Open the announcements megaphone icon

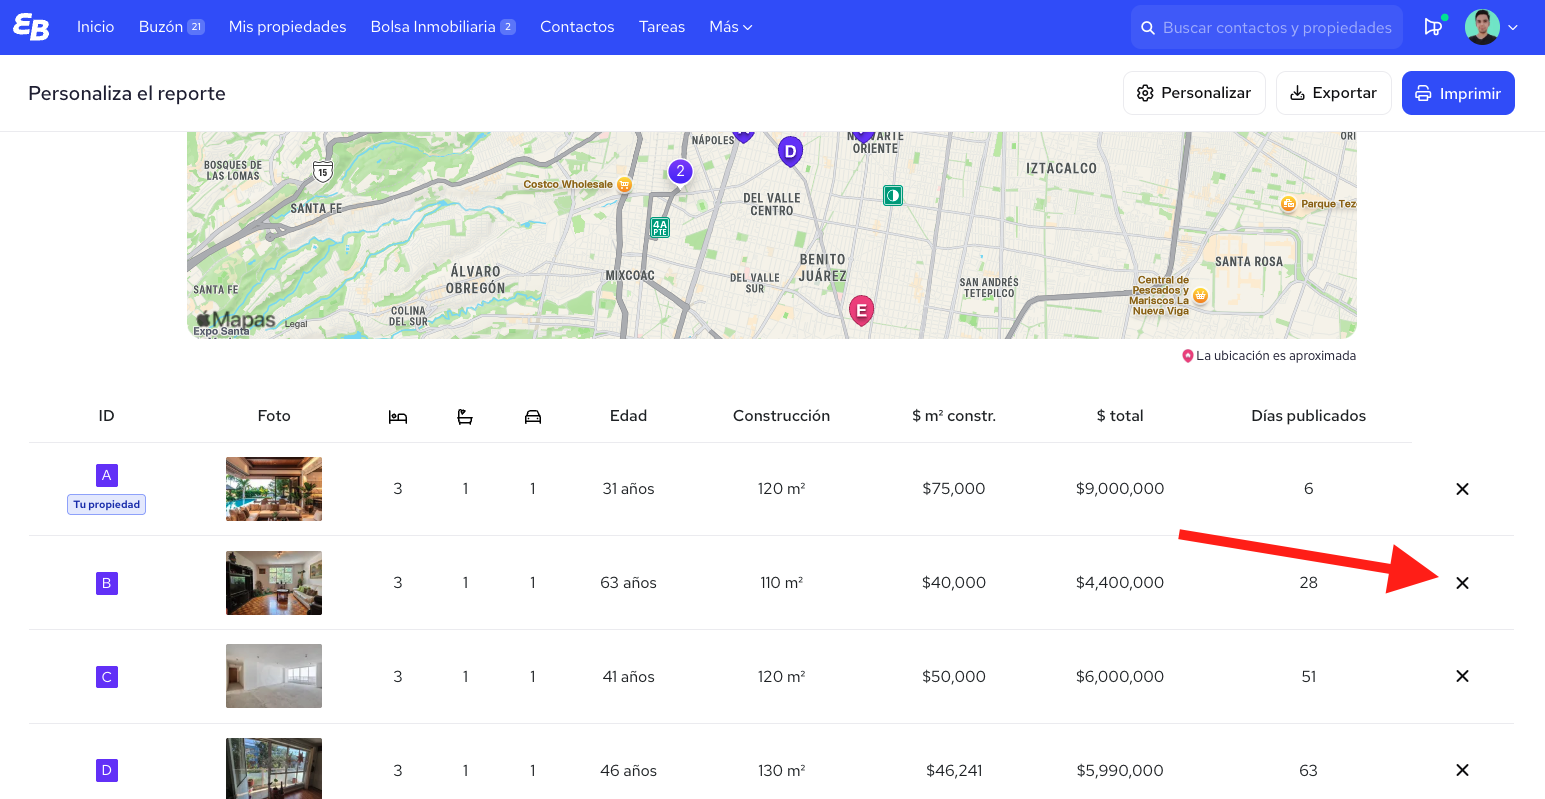[x=1433, y=27]
